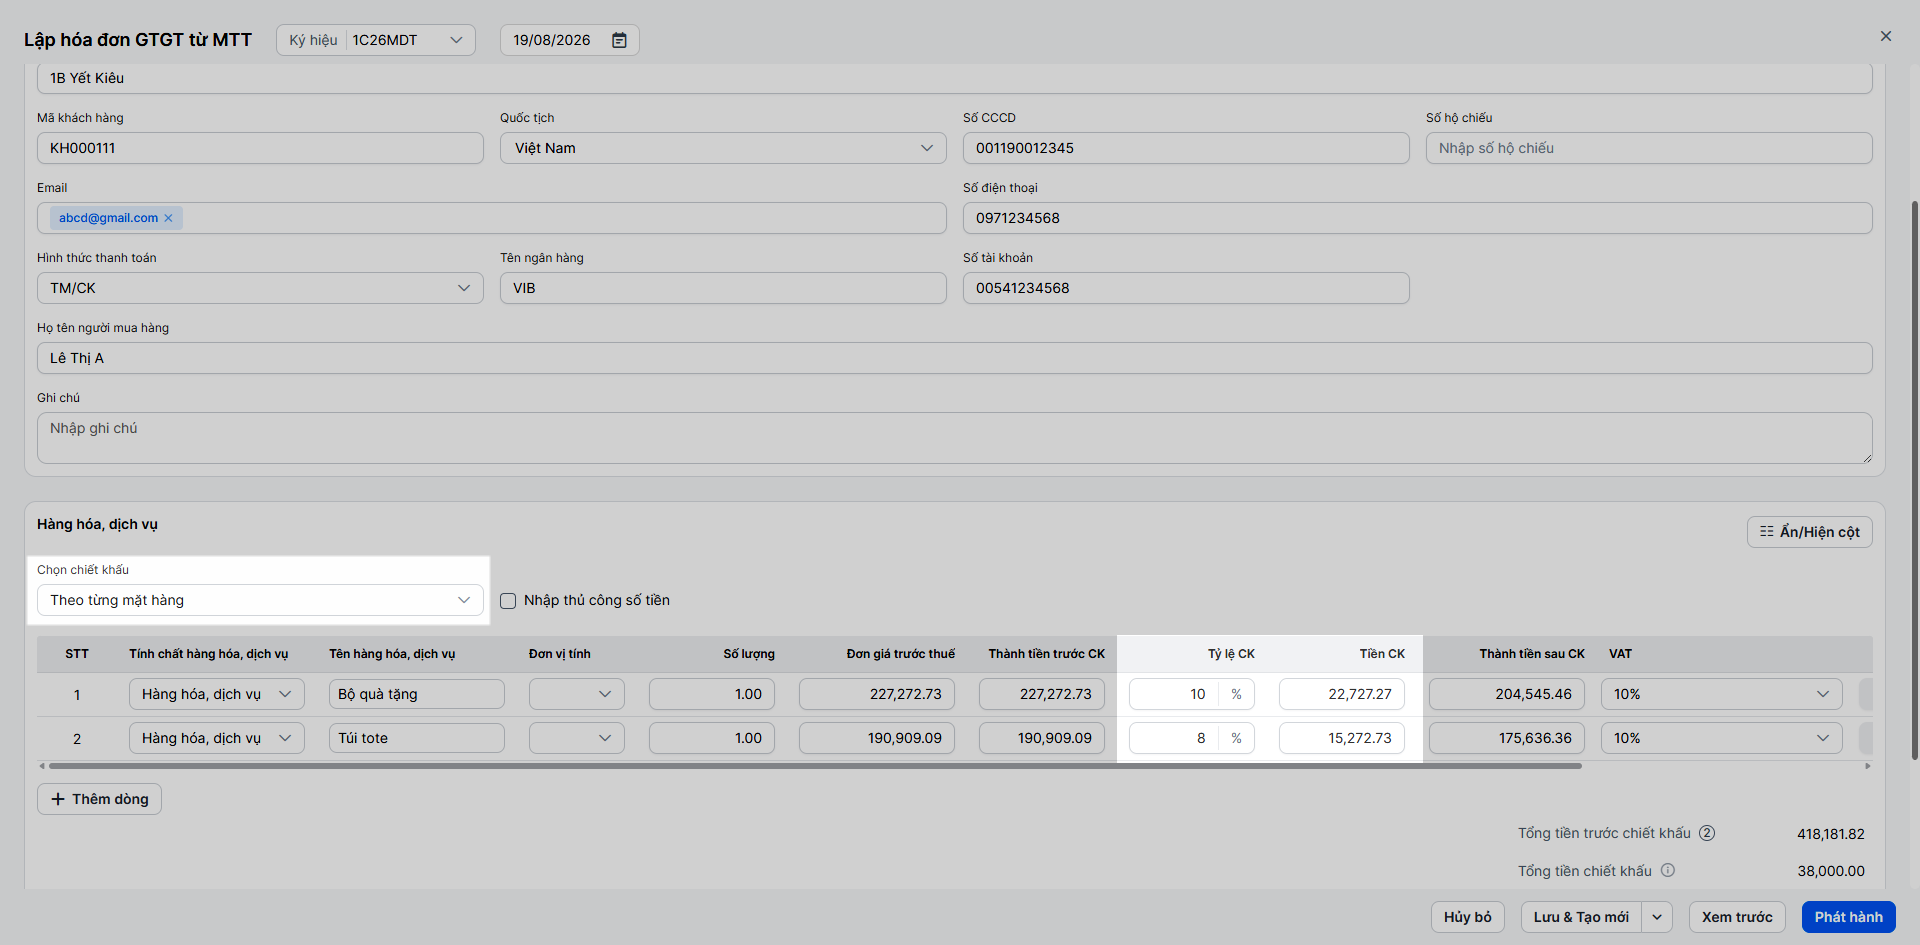The width and height of the screenshot is (1920, 945).
Task: Close the invoice dialog with X
Action: [x=1886, y=36]
